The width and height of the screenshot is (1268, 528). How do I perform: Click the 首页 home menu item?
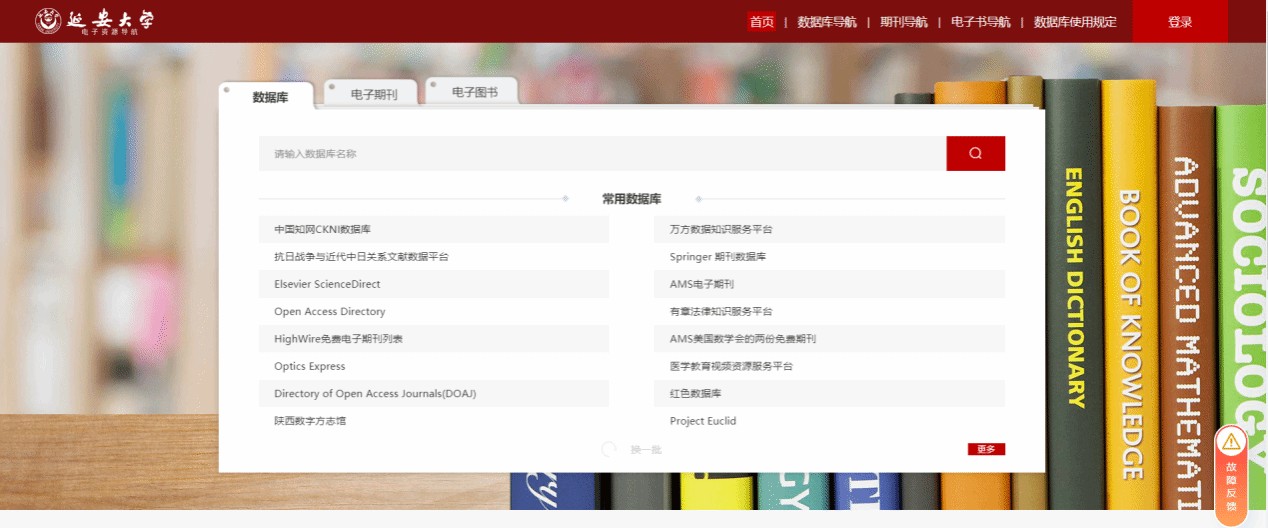[761, 22]
